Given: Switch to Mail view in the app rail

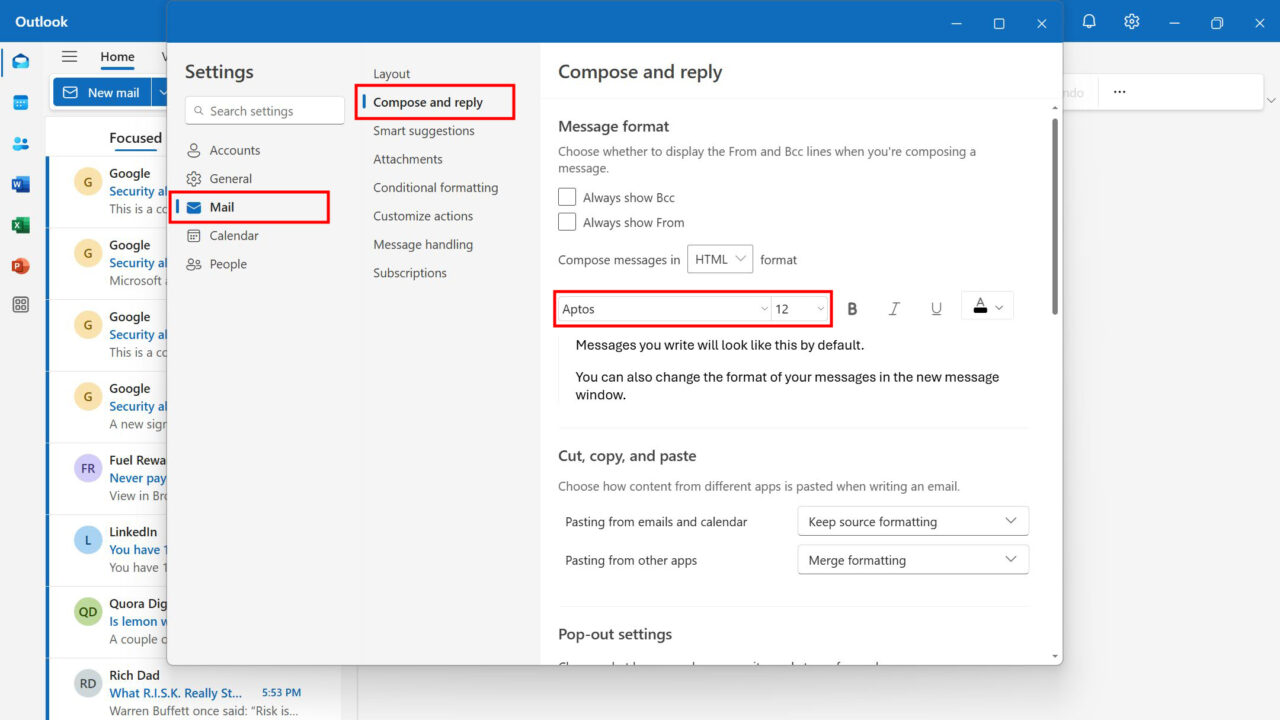Looking at the screenshot, I should (x=20, y=61).
